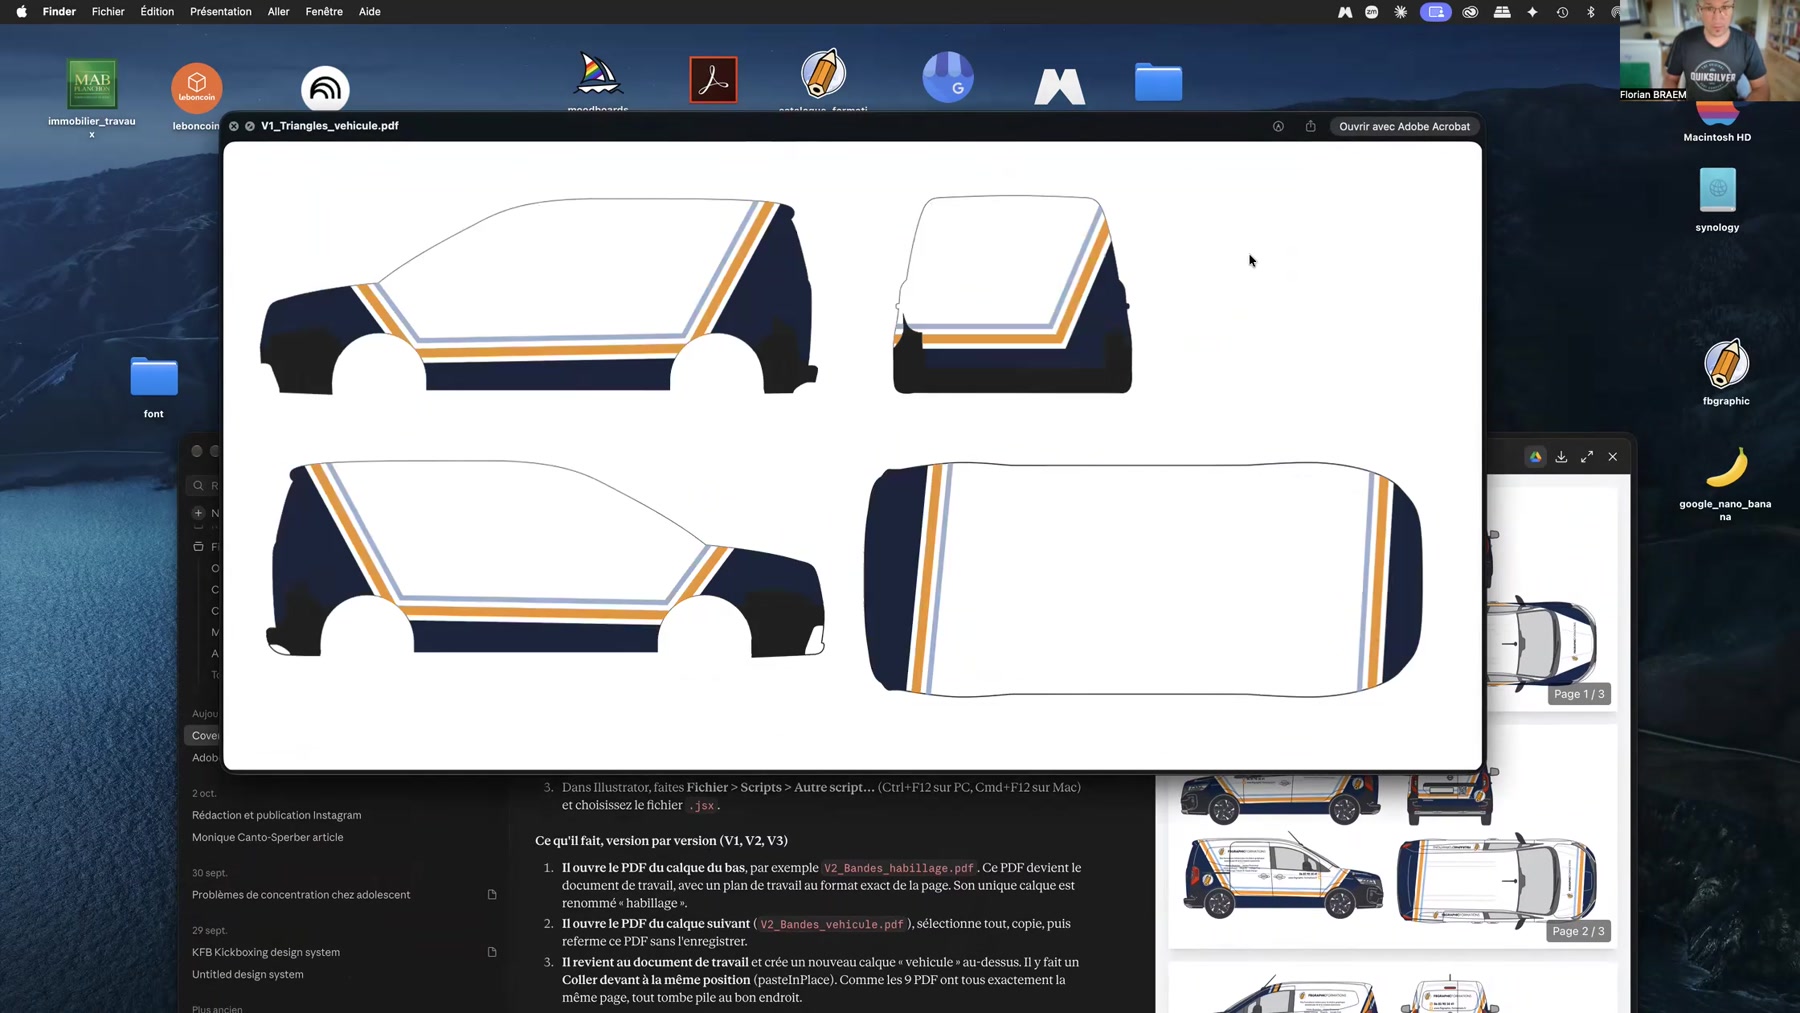1800x1013 pixels.
Task: Click the document icon beside Problèmes de concentration
Action: tap(492, 895)
